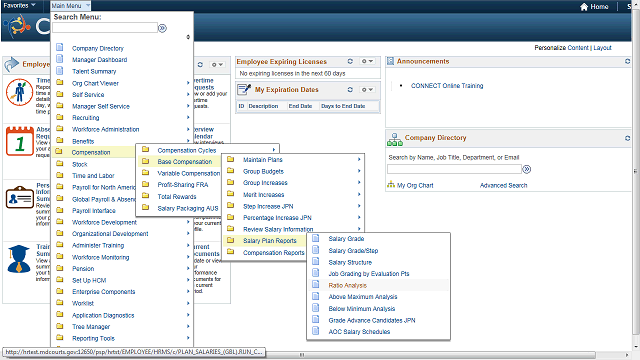Refresh the Employee Expiring Licenses pagelet
The image size is (640, 360).
point(350,61)
